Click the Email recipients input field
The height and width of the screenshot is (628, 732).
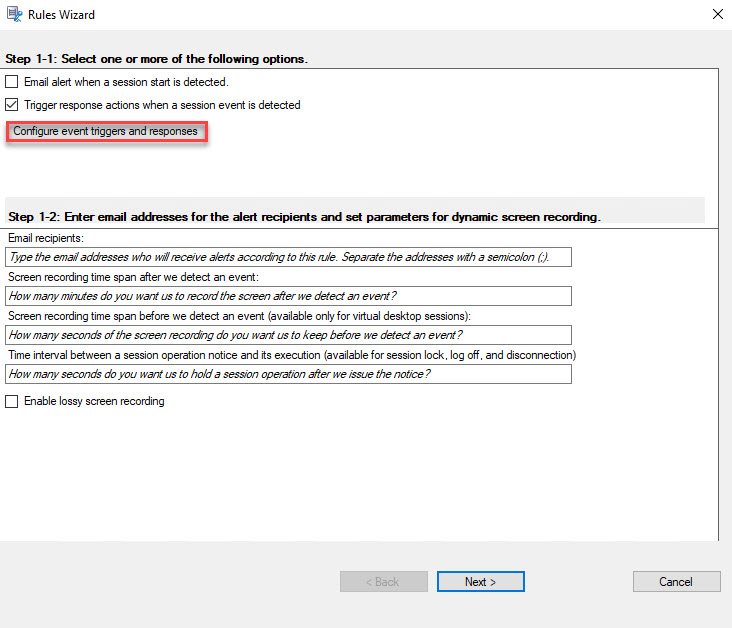(289, 257)
